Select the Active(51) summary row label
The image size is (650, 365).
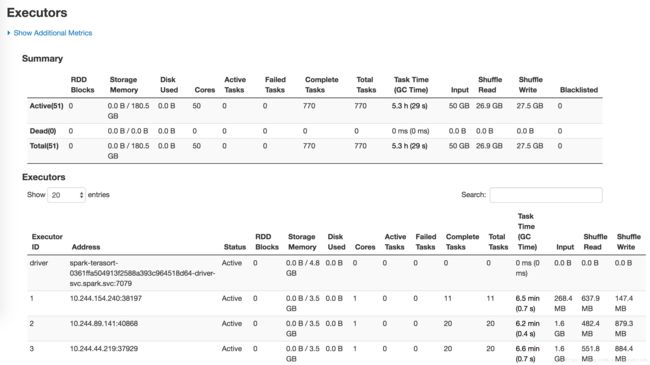pyautogui.click(x=46, y=106)
